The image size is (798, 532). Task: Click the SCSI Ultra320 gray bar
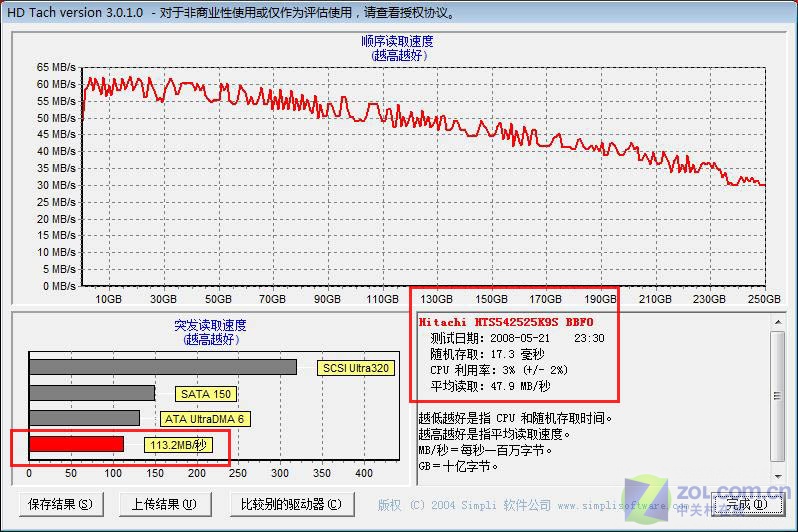click(163, 367)
